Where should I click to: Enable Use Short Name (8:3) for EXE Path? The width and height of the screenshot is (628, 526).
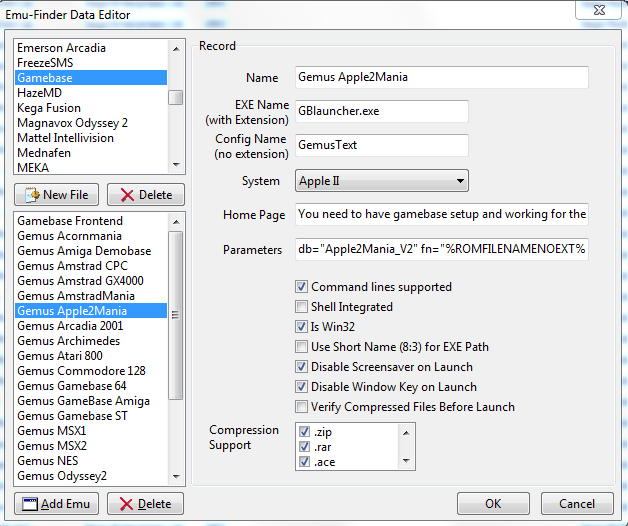tap(301, 347)
